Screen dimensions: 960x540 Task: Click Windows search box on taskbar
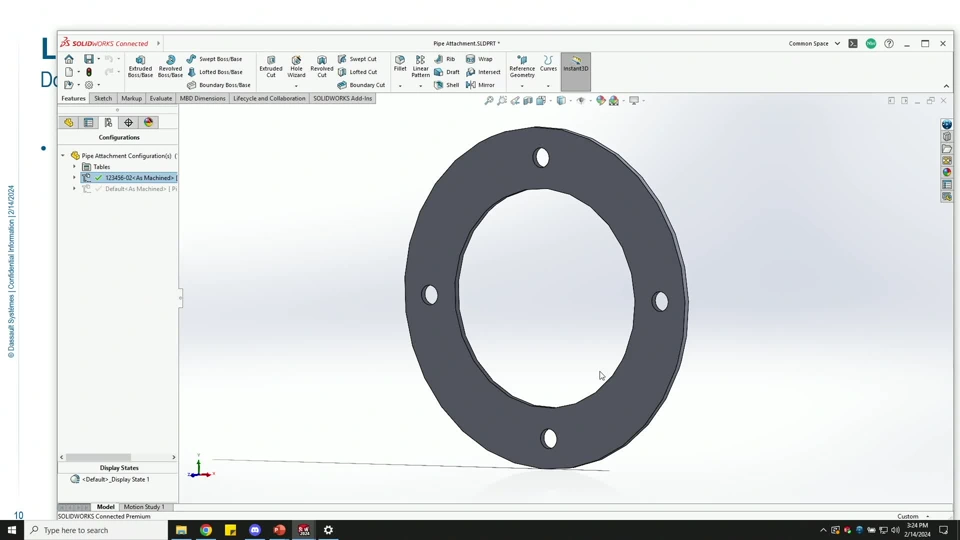click(x=96, y=530)
